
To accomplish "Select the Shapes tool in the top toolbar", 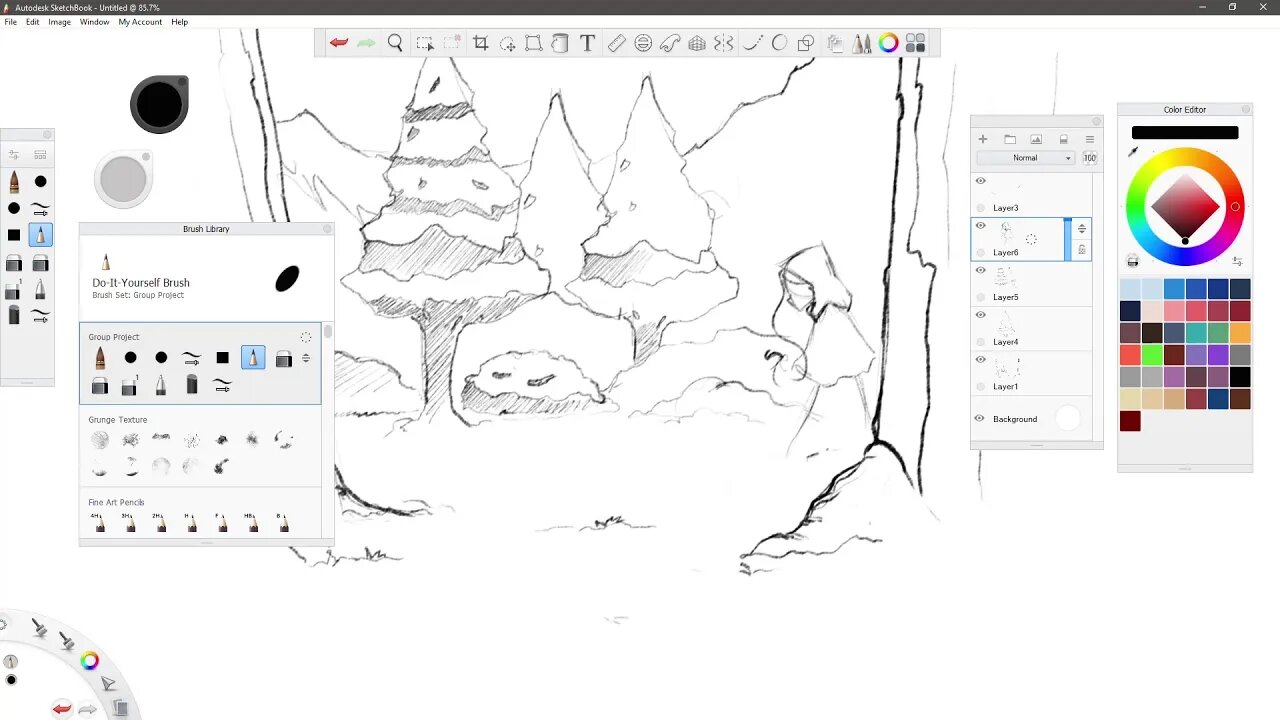I will pos(806,43).
